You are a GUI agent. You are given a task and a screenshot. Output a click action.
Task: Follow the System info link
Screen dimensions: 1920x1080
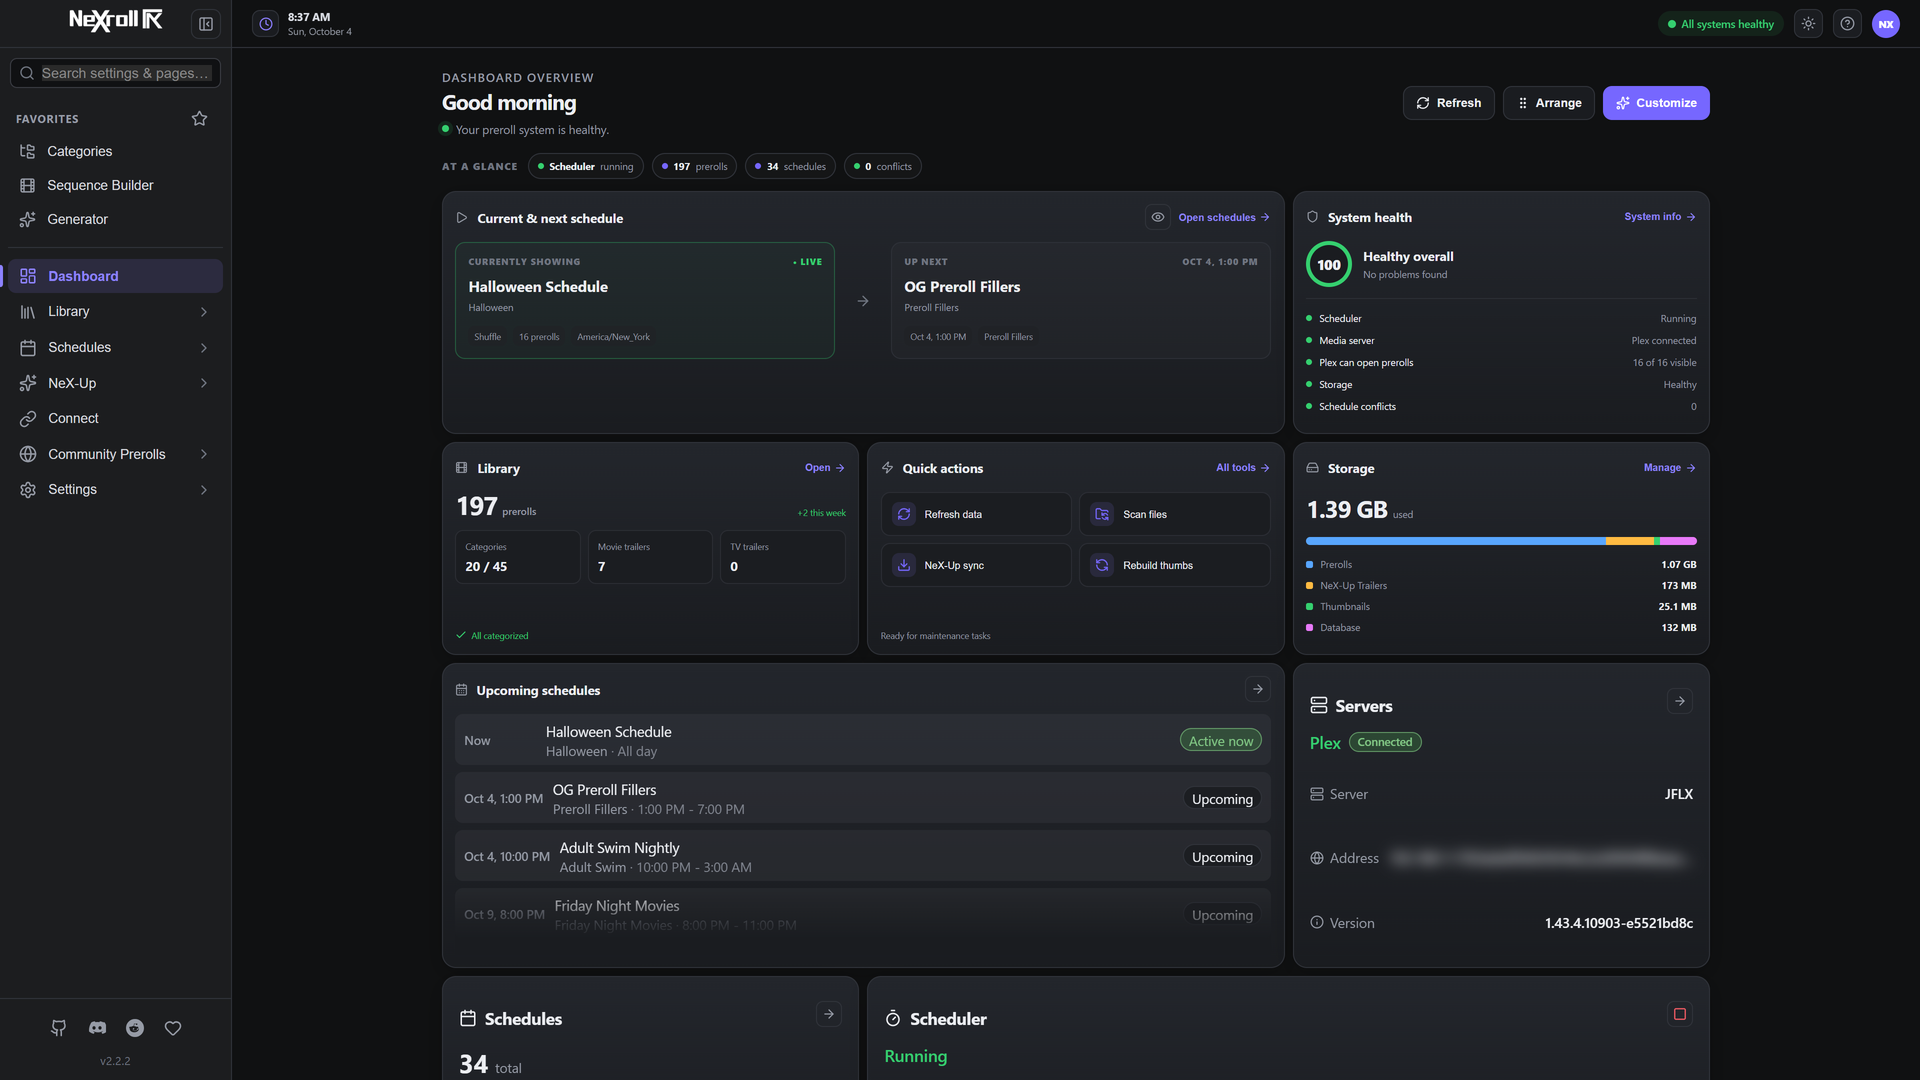(1660, 216)
